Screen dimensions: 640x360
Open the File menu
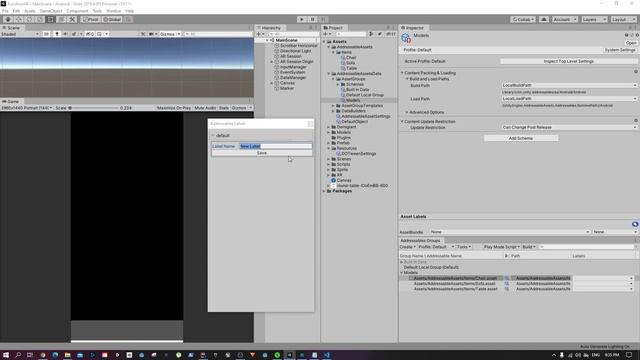pos(5,11)
